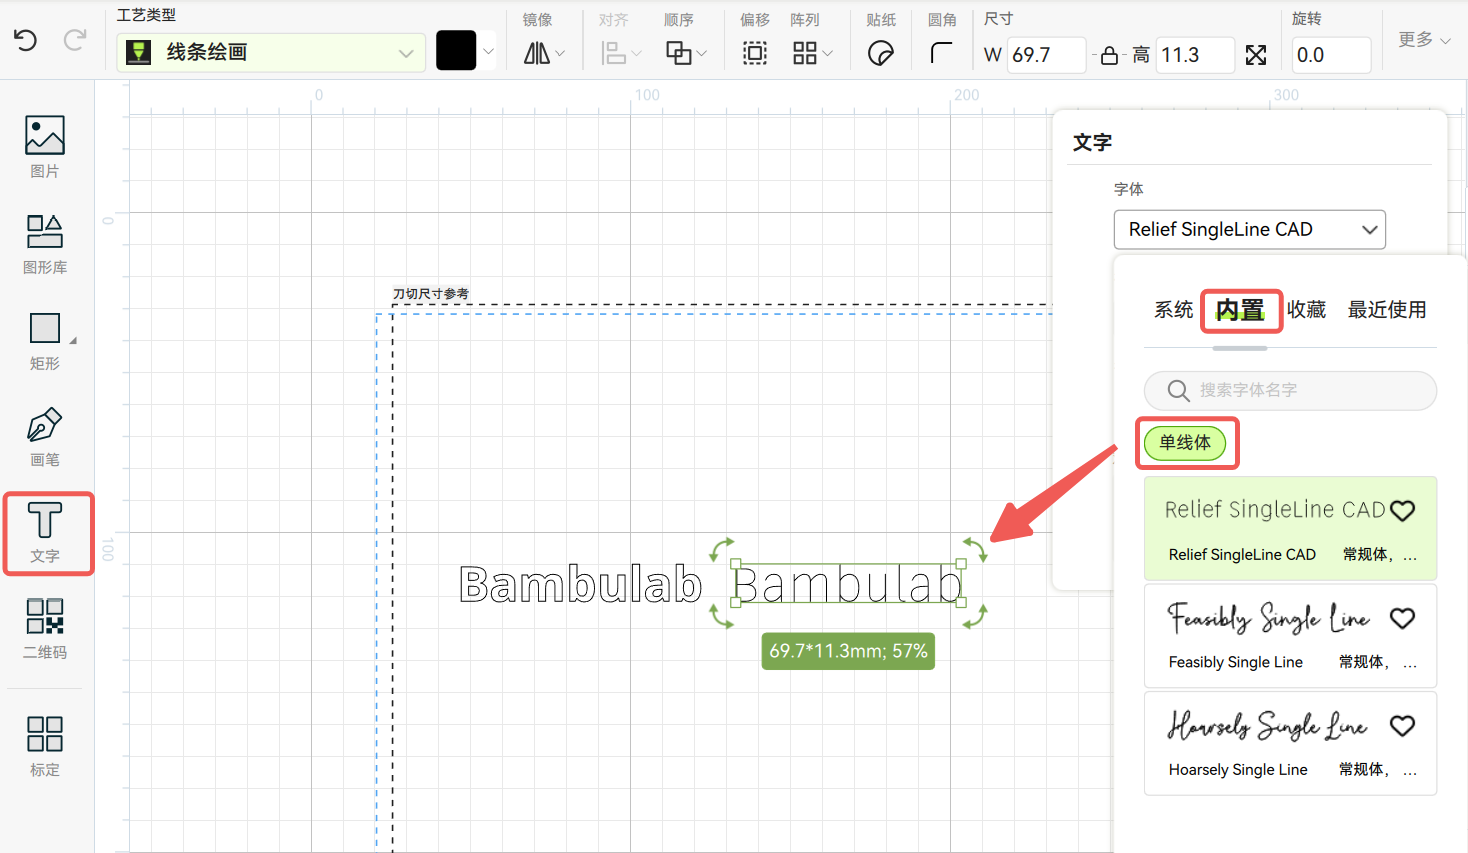Select the 文字 text tool
Image resolution: width=1468 pixels, height=853 pixels.
point(45,533)
